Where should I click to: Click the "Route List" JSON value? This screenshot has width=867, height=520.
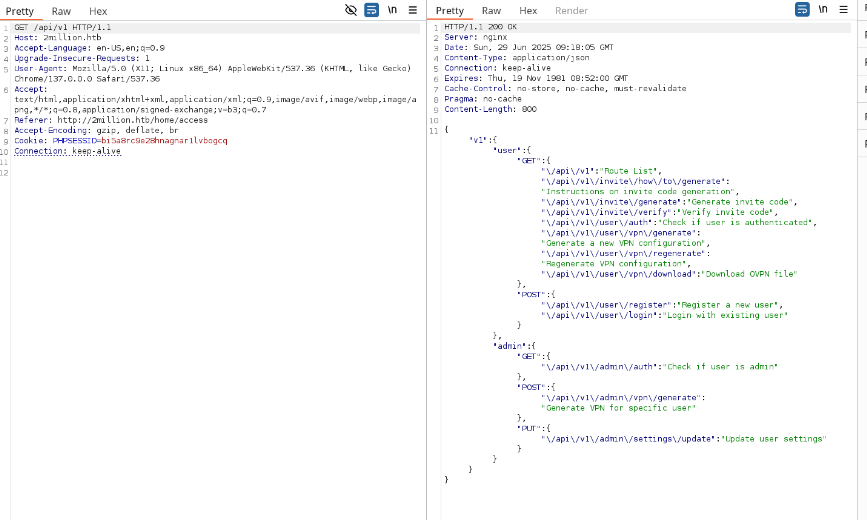pyautogui.click(x=630, y=171)
